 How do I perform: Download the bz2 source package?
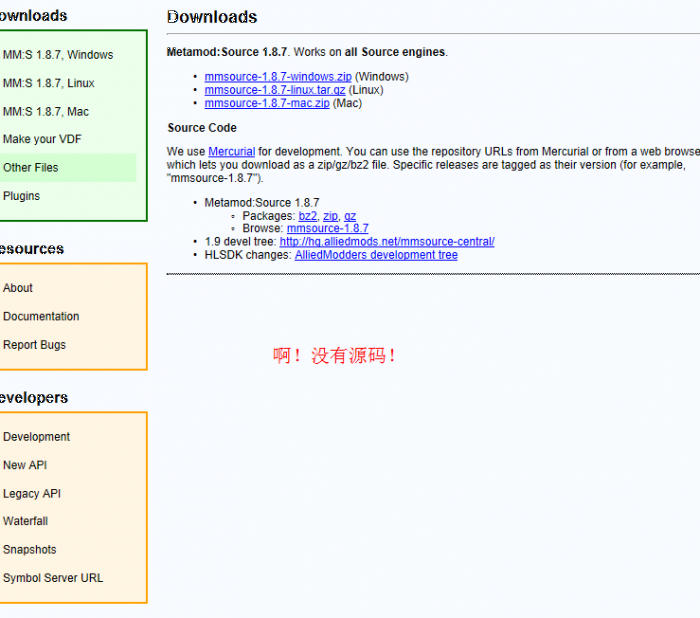point(308,216)
